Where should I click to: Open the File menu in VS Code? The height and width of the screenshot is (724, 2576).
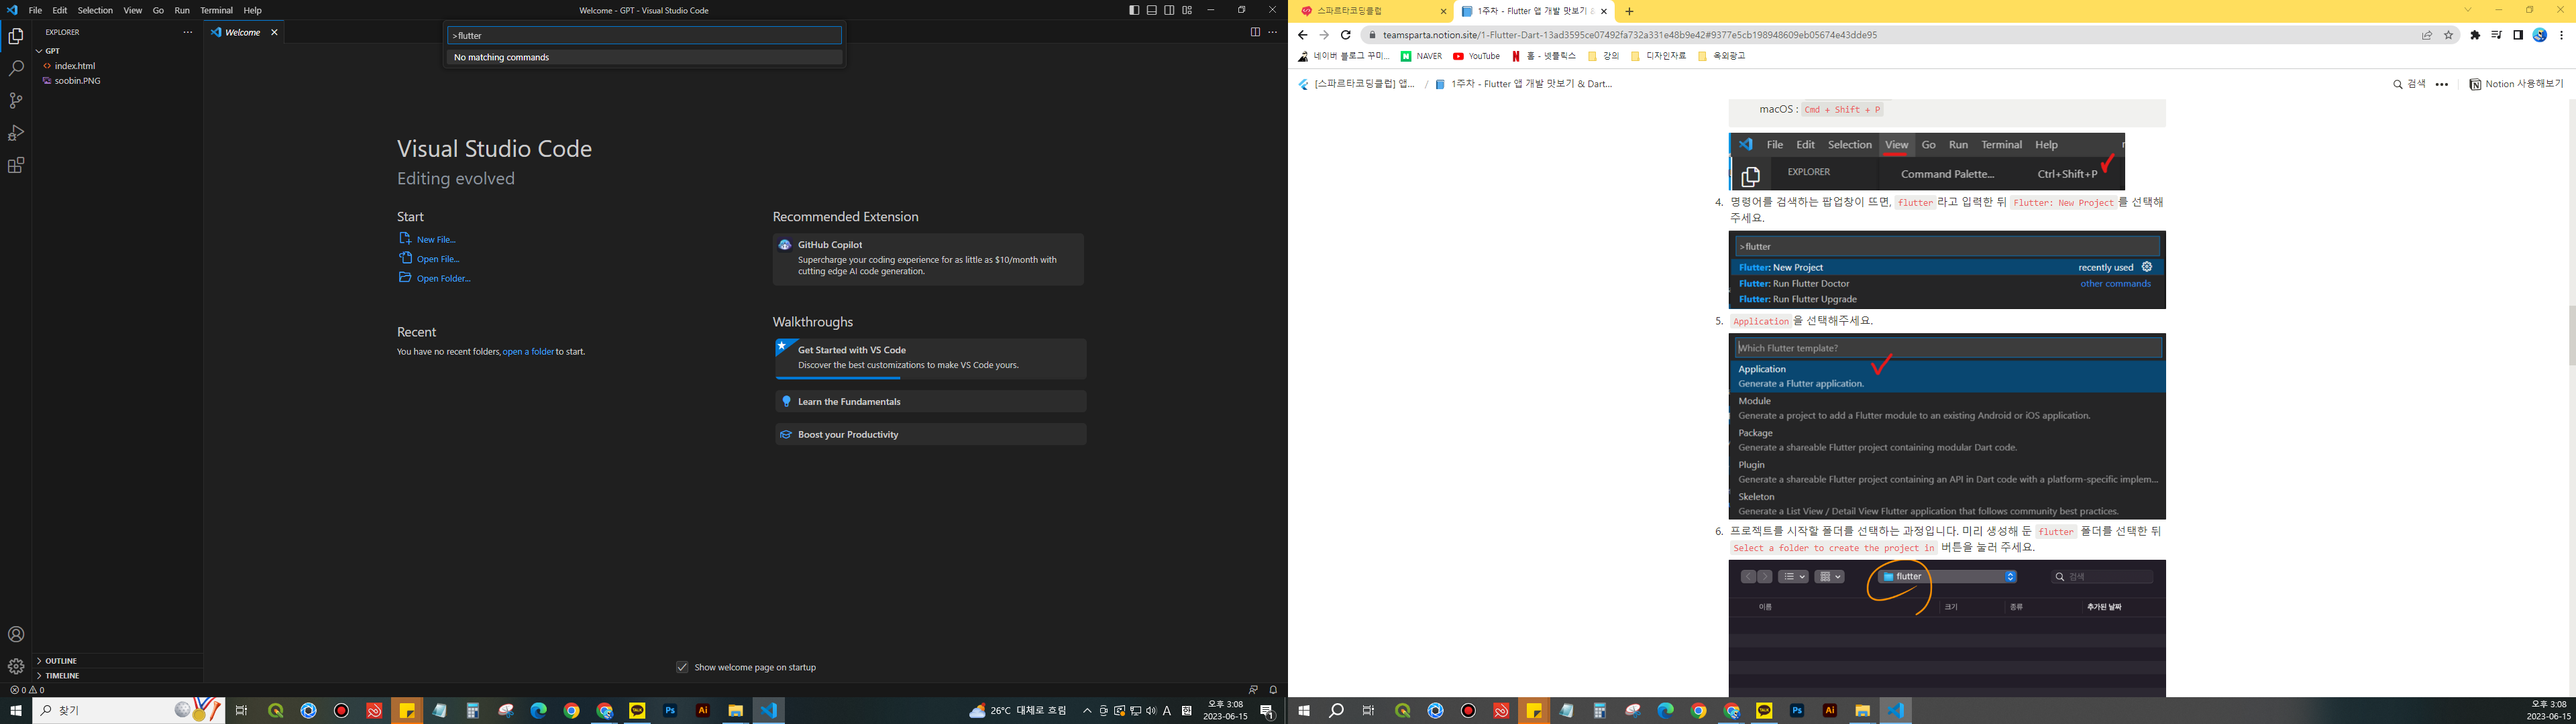click(x=35, y=10)
